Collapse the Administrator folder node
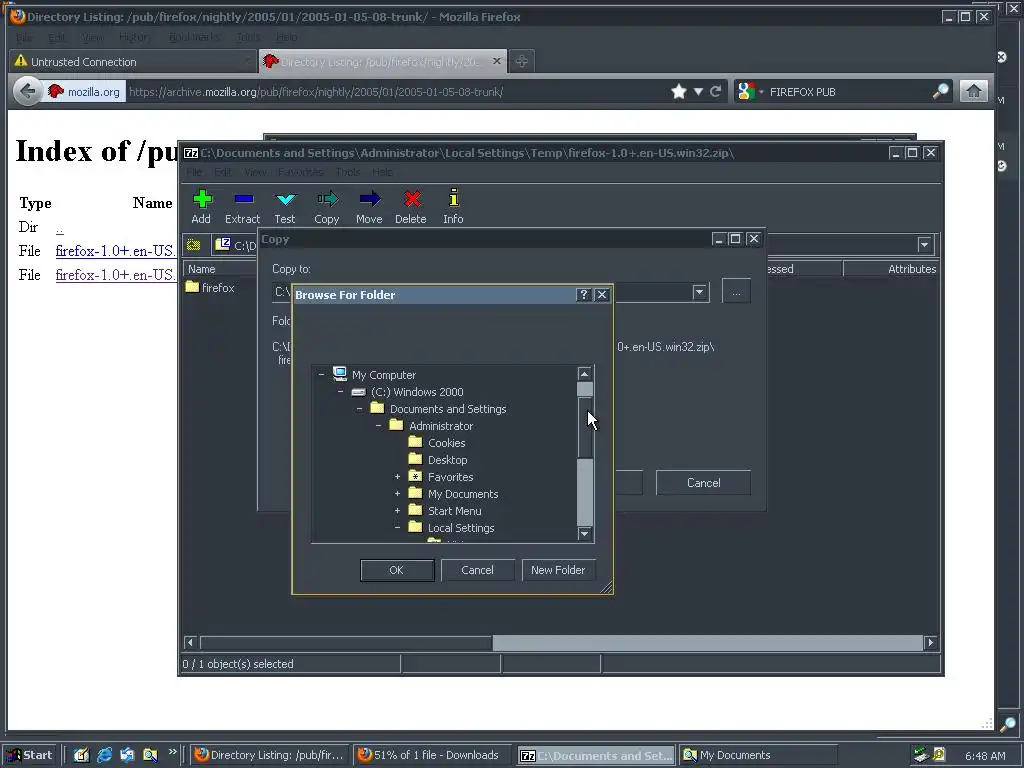This screenshot has width=1024, height=768. 378,426
